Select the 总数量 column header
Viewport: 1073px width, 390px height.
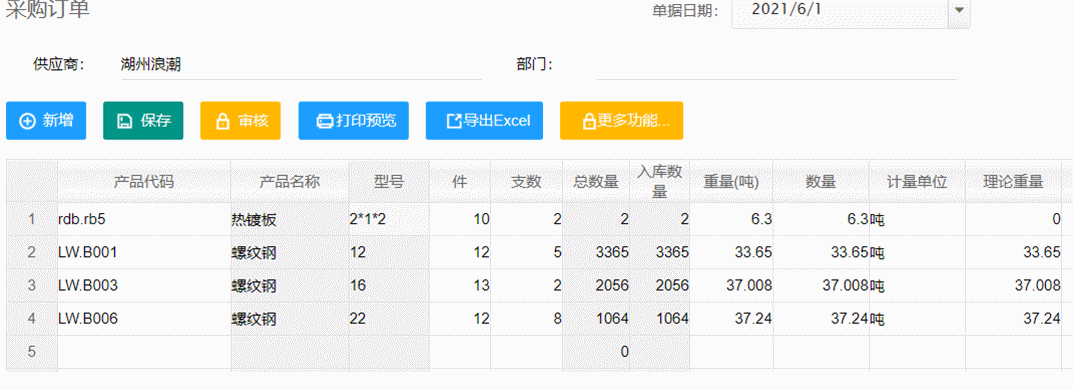coord(596,182)
